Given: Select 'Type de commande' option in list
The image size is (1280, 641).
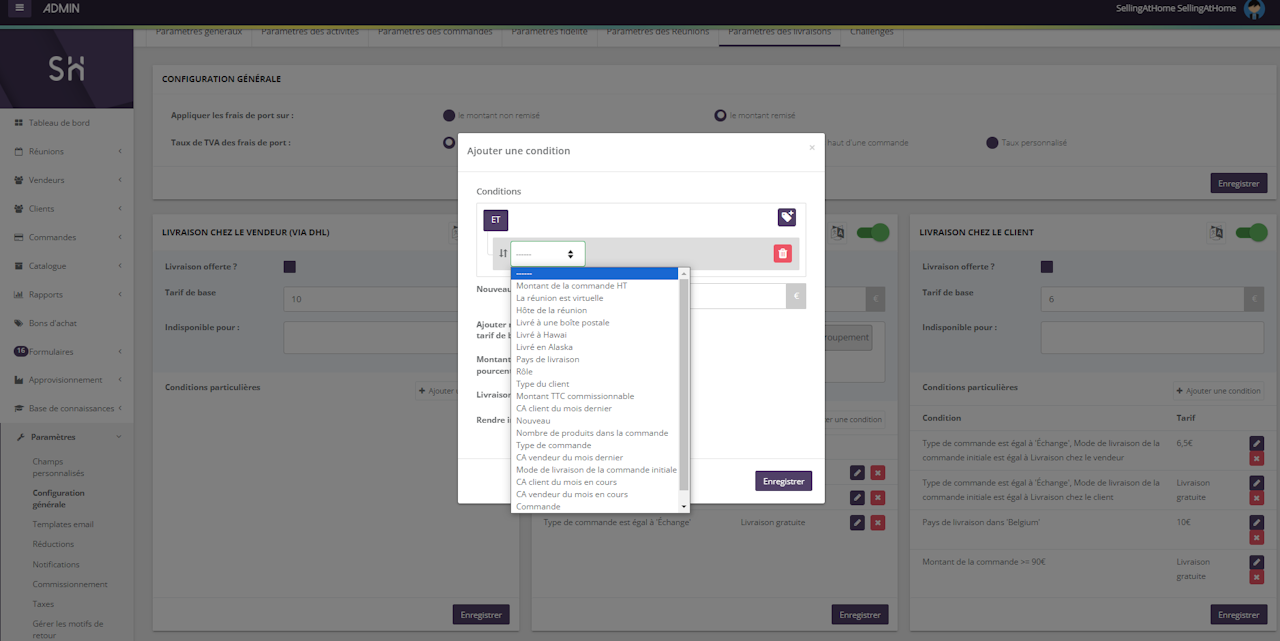Looking at the screenshot, I should click(553, 445).
